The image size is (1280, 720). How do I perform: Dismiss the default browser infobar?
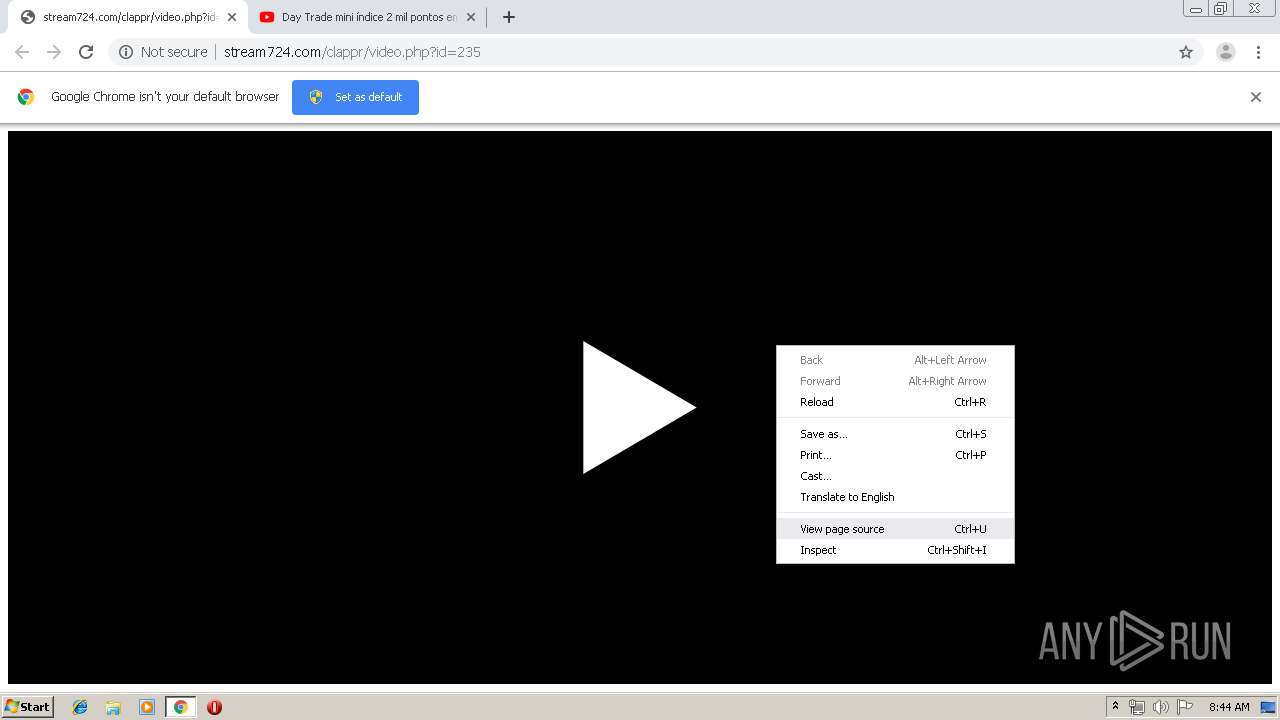[1256, 97]
